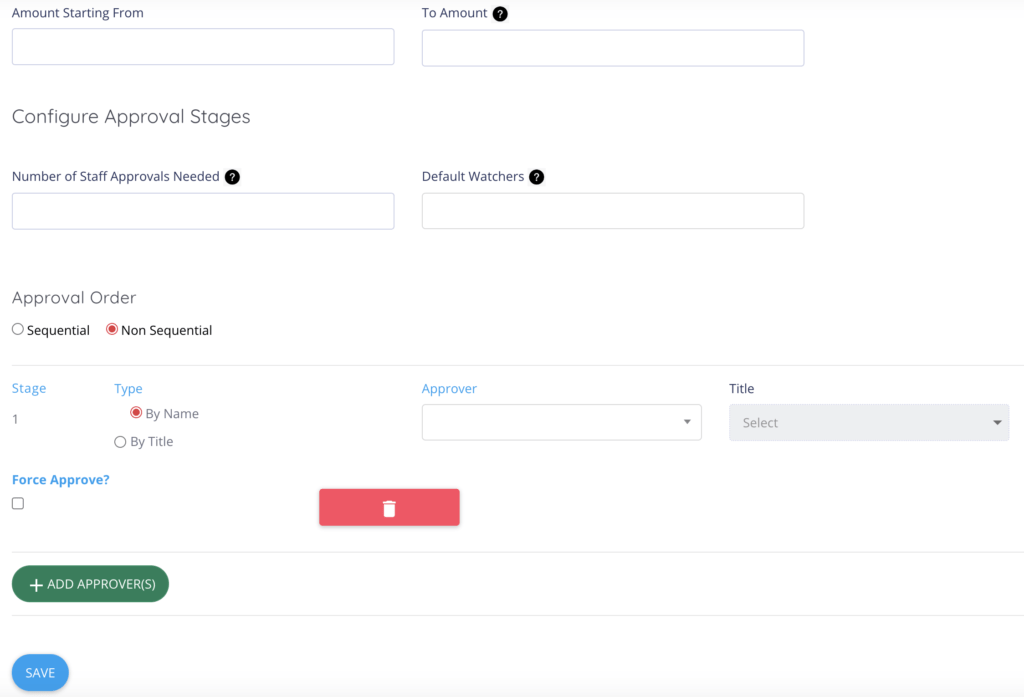Click the Default Watchers help icon

click(x=536, y=177)
